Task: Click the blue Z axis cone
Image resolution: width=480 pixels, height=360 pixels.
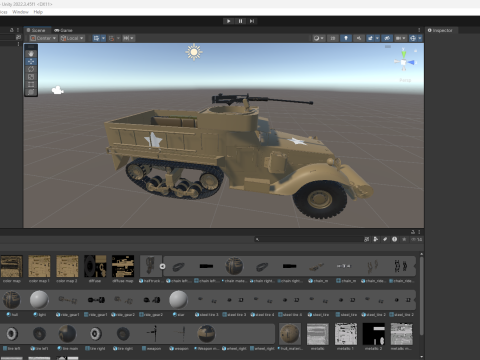Action: click(412, 62)
